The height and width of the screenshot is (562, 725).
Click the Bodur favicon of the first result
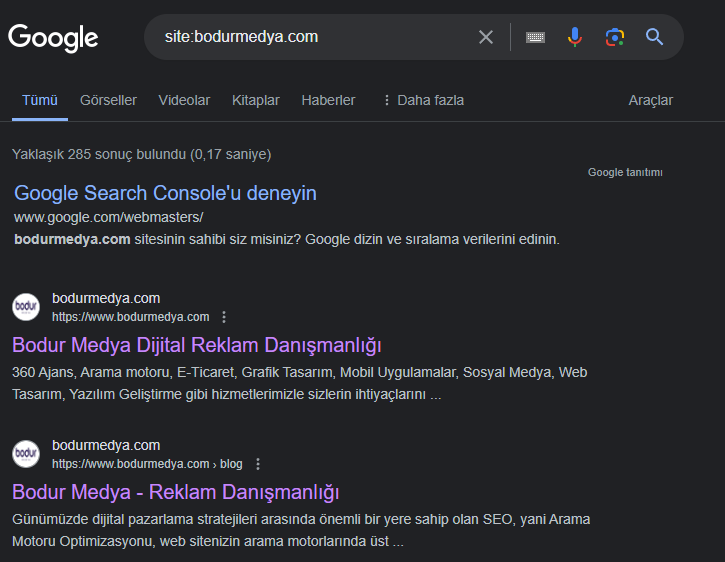pos(26,307)
